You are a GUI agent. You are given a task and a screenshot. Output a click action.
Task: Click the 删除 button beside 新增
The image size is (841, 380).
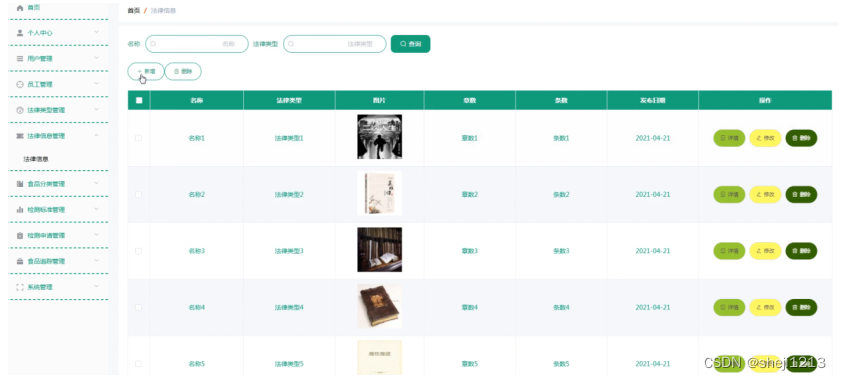pos(183,71)
